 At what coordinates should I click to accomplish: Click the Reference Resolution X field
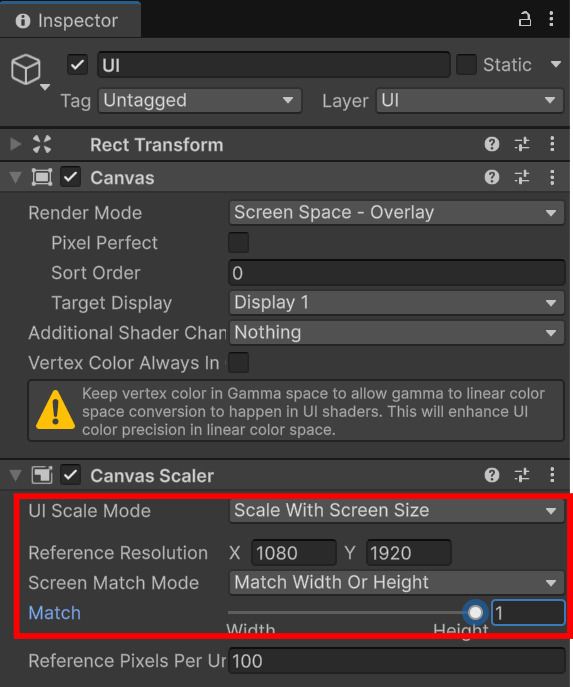coord(294,553)
